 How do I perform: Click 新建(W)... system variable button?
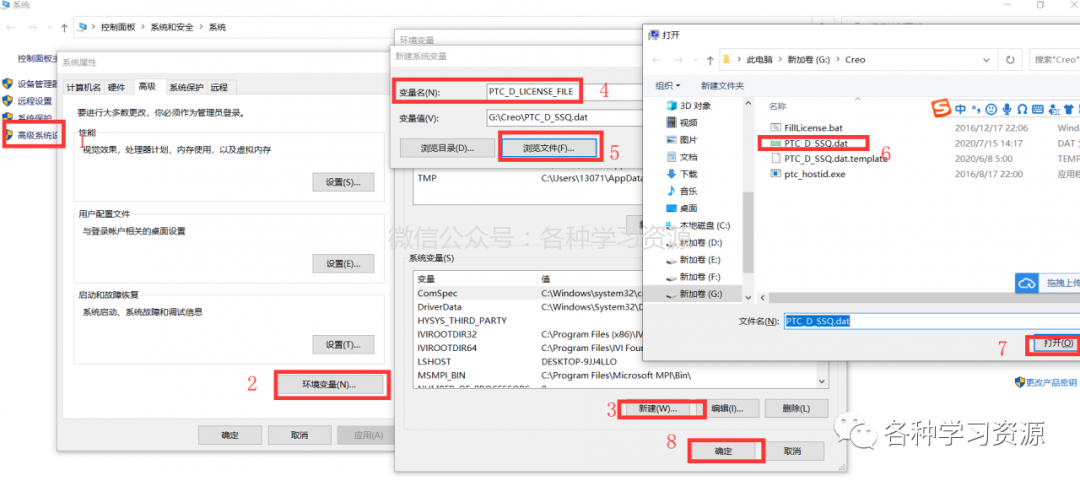658,408
